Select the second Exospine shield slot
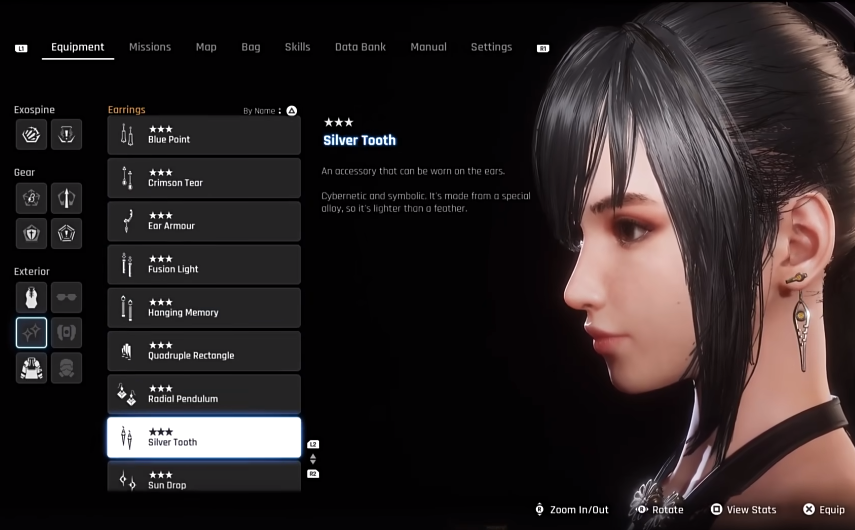The height and width of the screenshot is (530, 855). click(67, 134)
